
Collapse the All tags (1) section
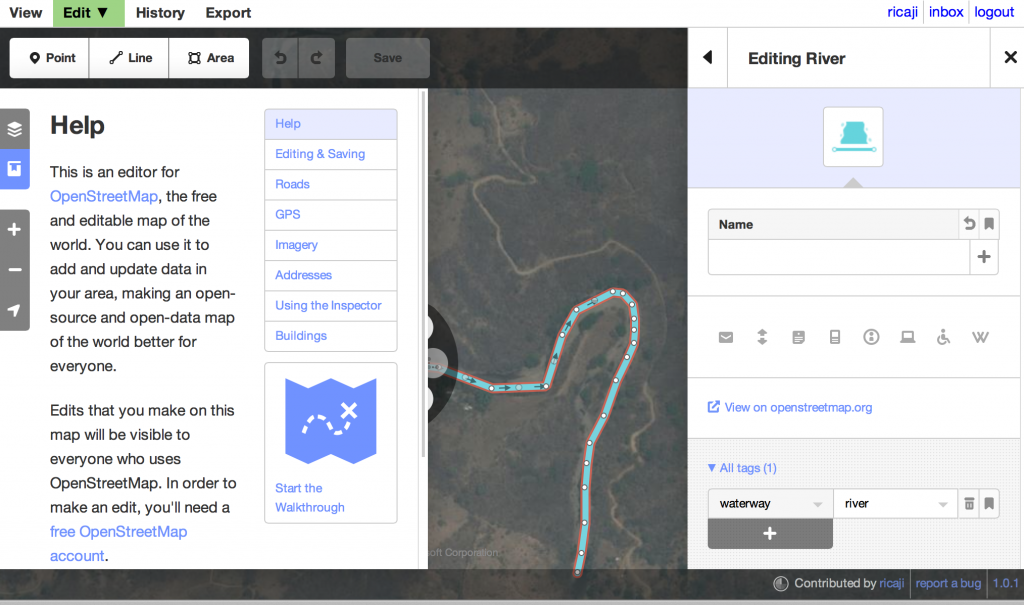pyautogui.click(x=742, y=468)
